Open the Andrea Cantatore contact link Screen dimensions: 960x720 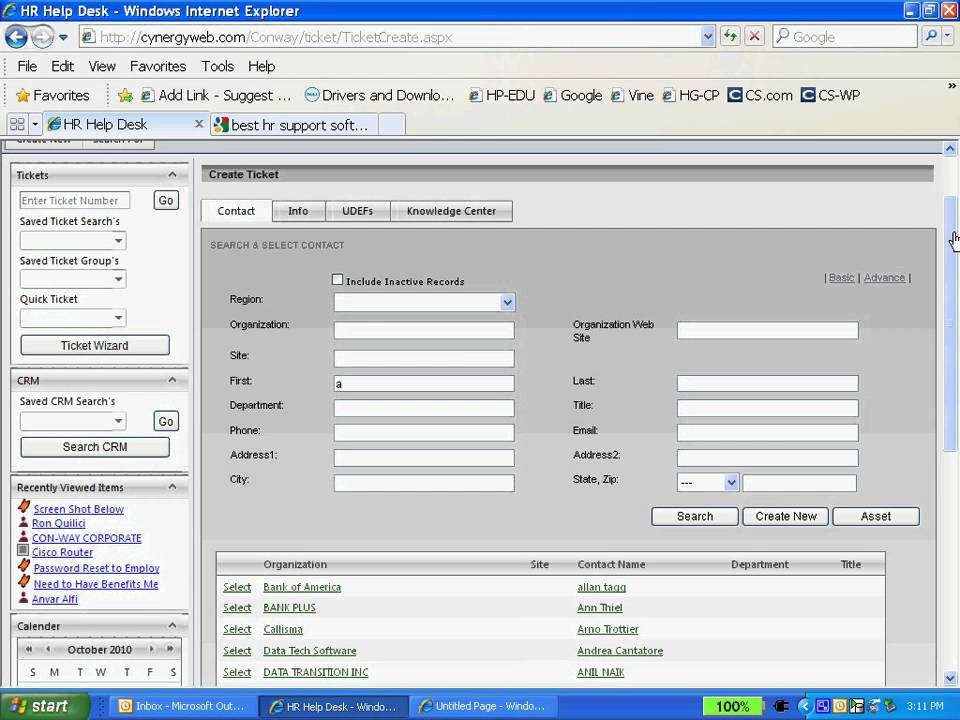click(620, 650)
